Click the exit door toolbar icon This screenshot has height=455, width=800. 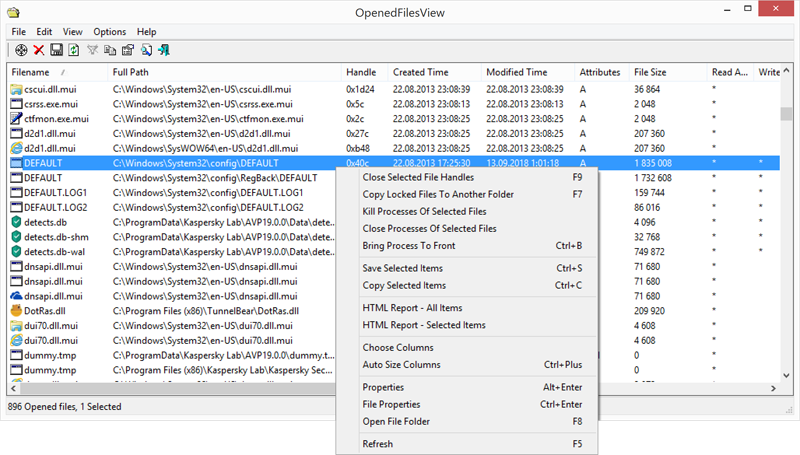click(164, 50)
